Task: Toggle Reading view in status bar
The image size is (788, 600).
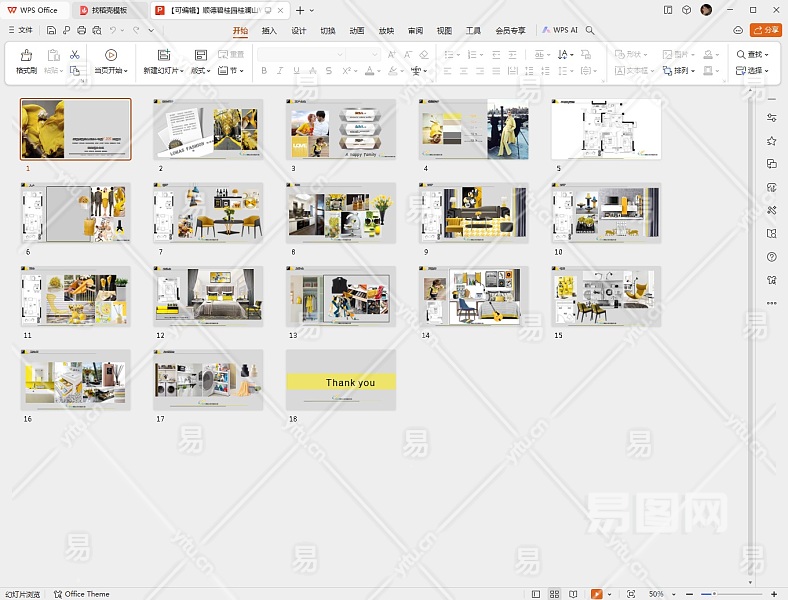Action: coord(575,594)
